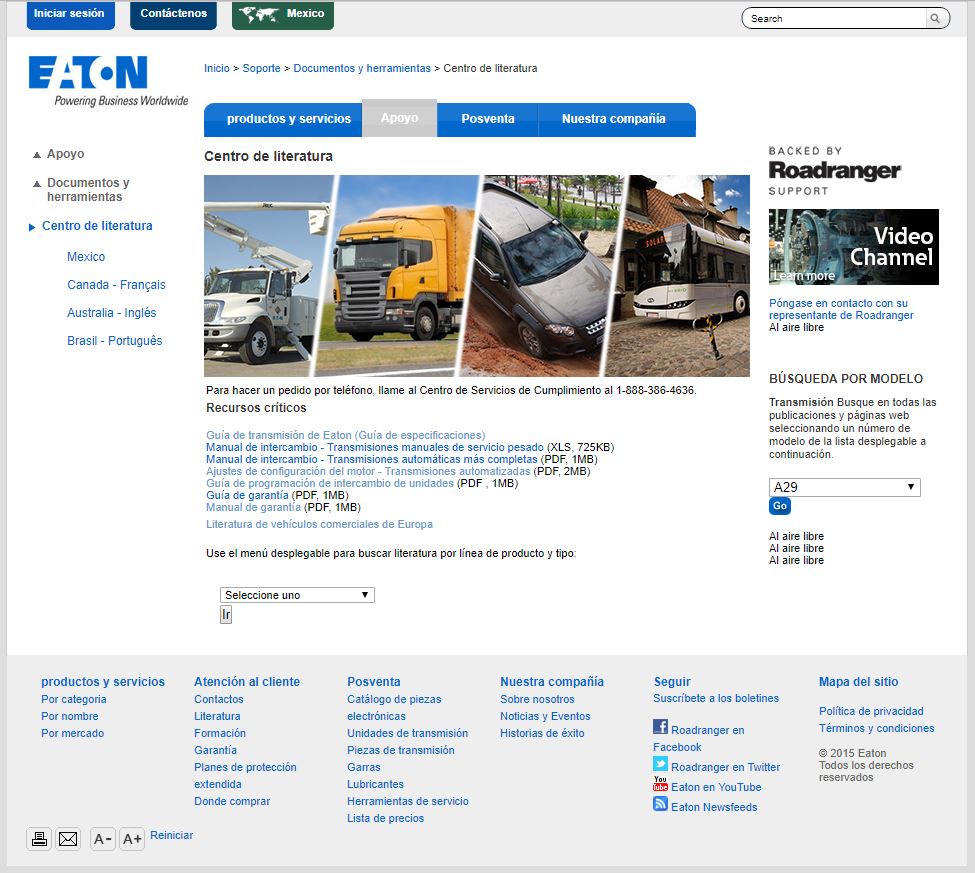The image size is (975, 873).
Task: Switch to the Posventa tab
Action: (488, 119)
